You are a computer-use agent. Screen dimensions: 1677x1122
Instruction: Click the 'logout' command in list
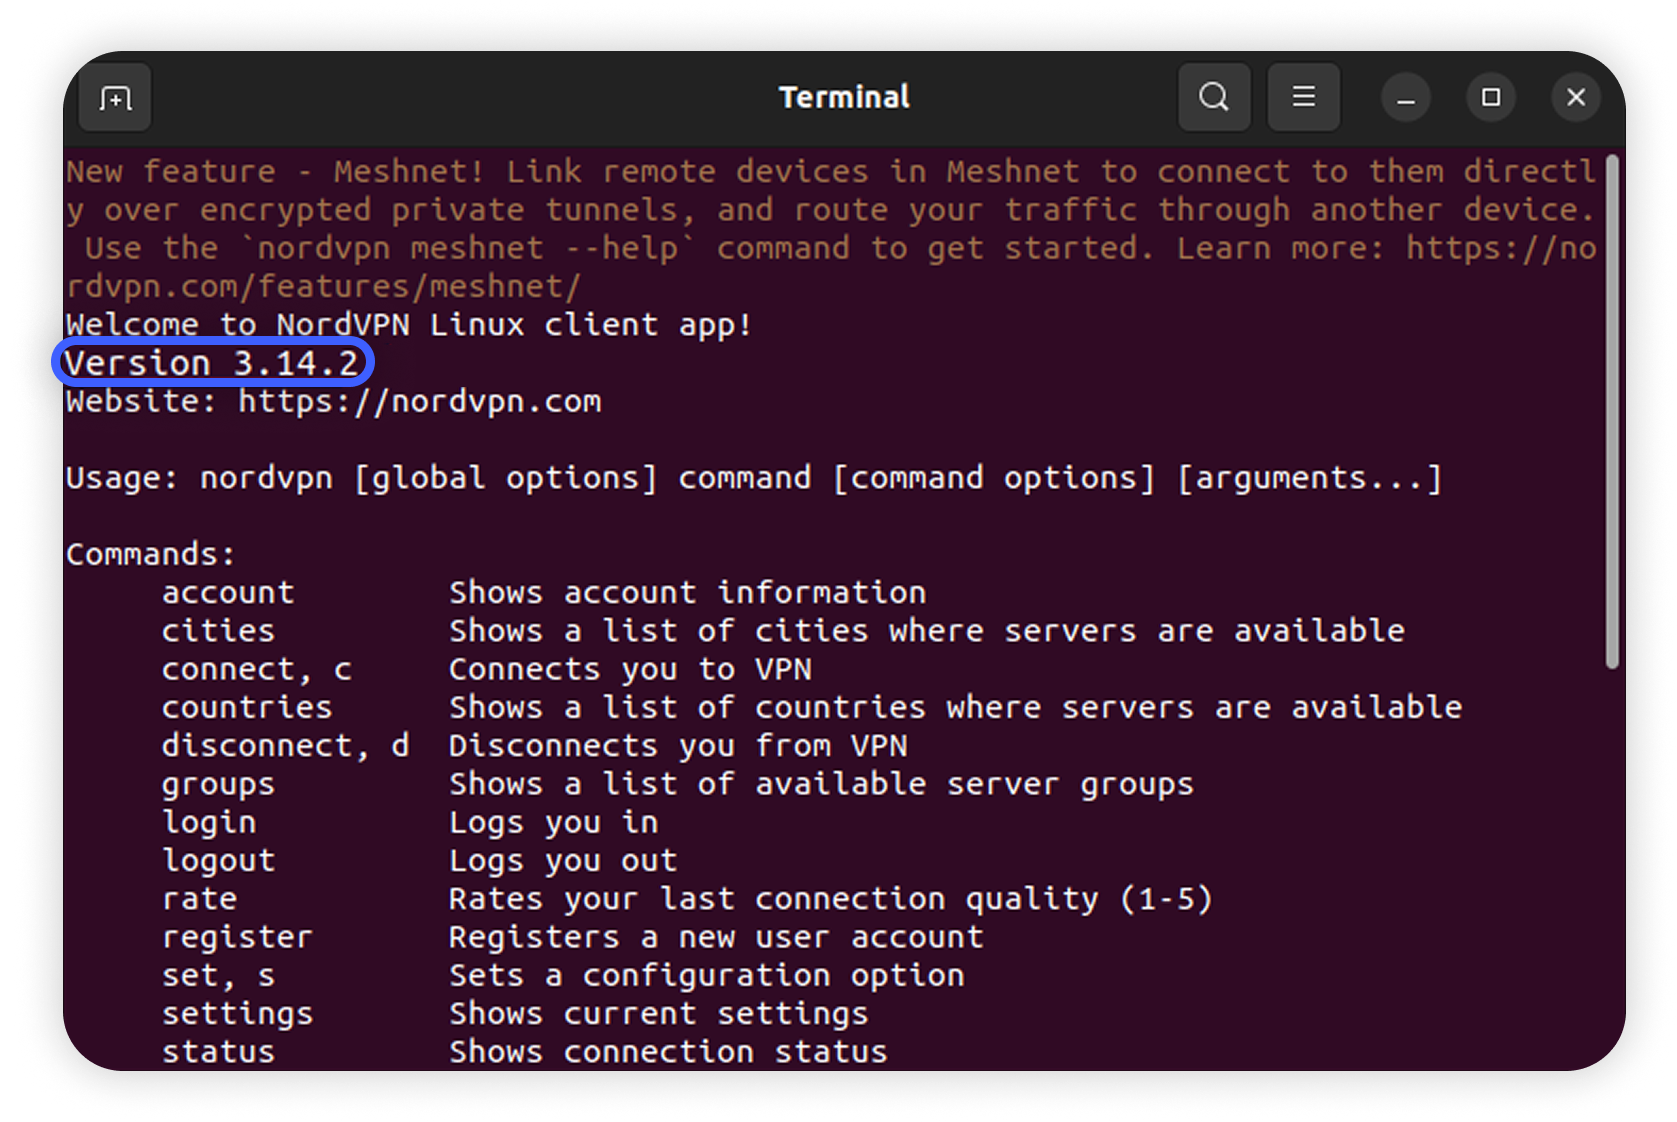218,861
